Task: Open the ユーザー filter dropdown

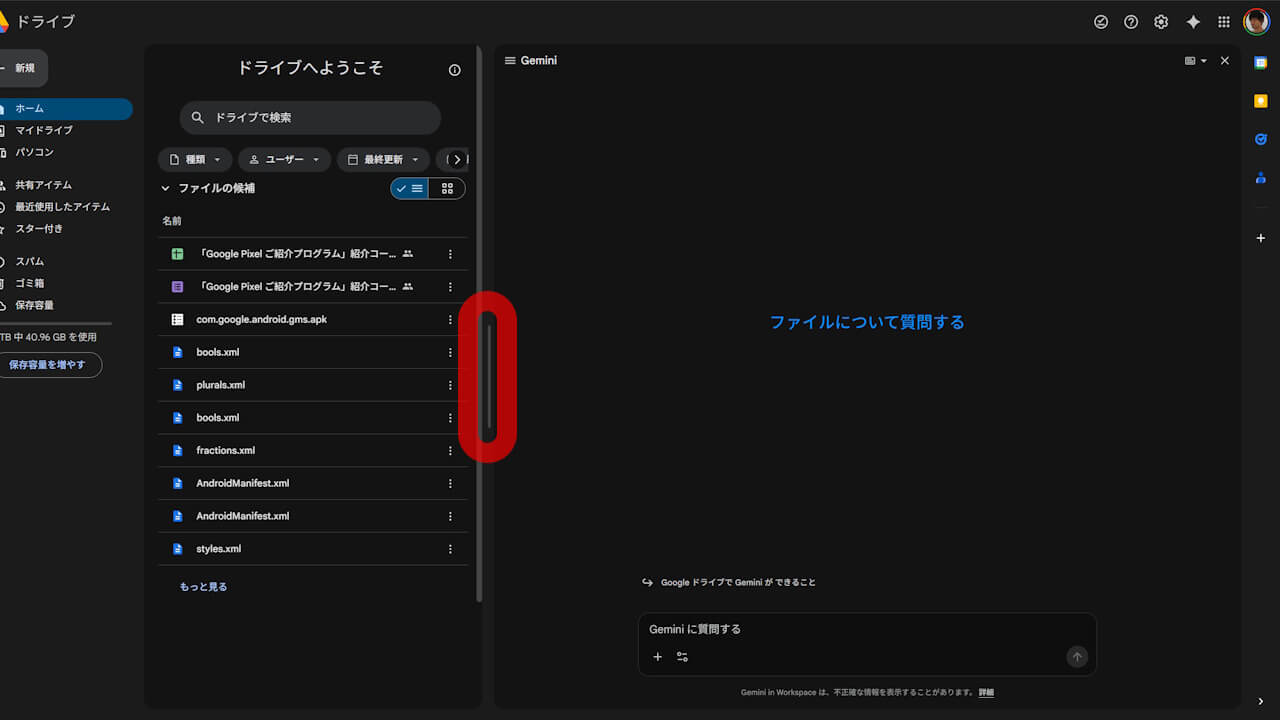Action: (x=284, y=160)
